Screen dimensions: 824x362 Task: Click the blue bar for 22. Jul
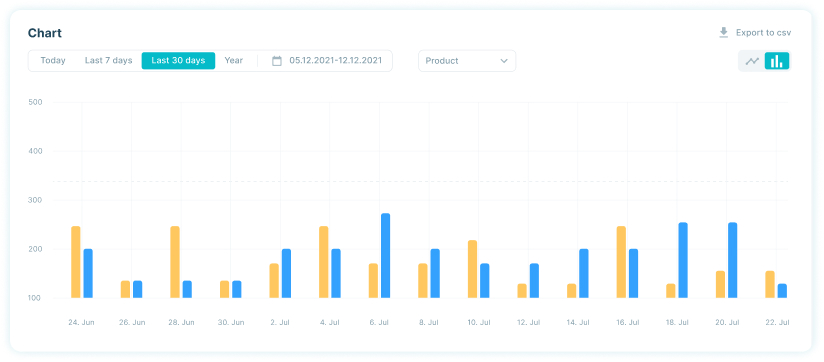[x=782, y=291]
